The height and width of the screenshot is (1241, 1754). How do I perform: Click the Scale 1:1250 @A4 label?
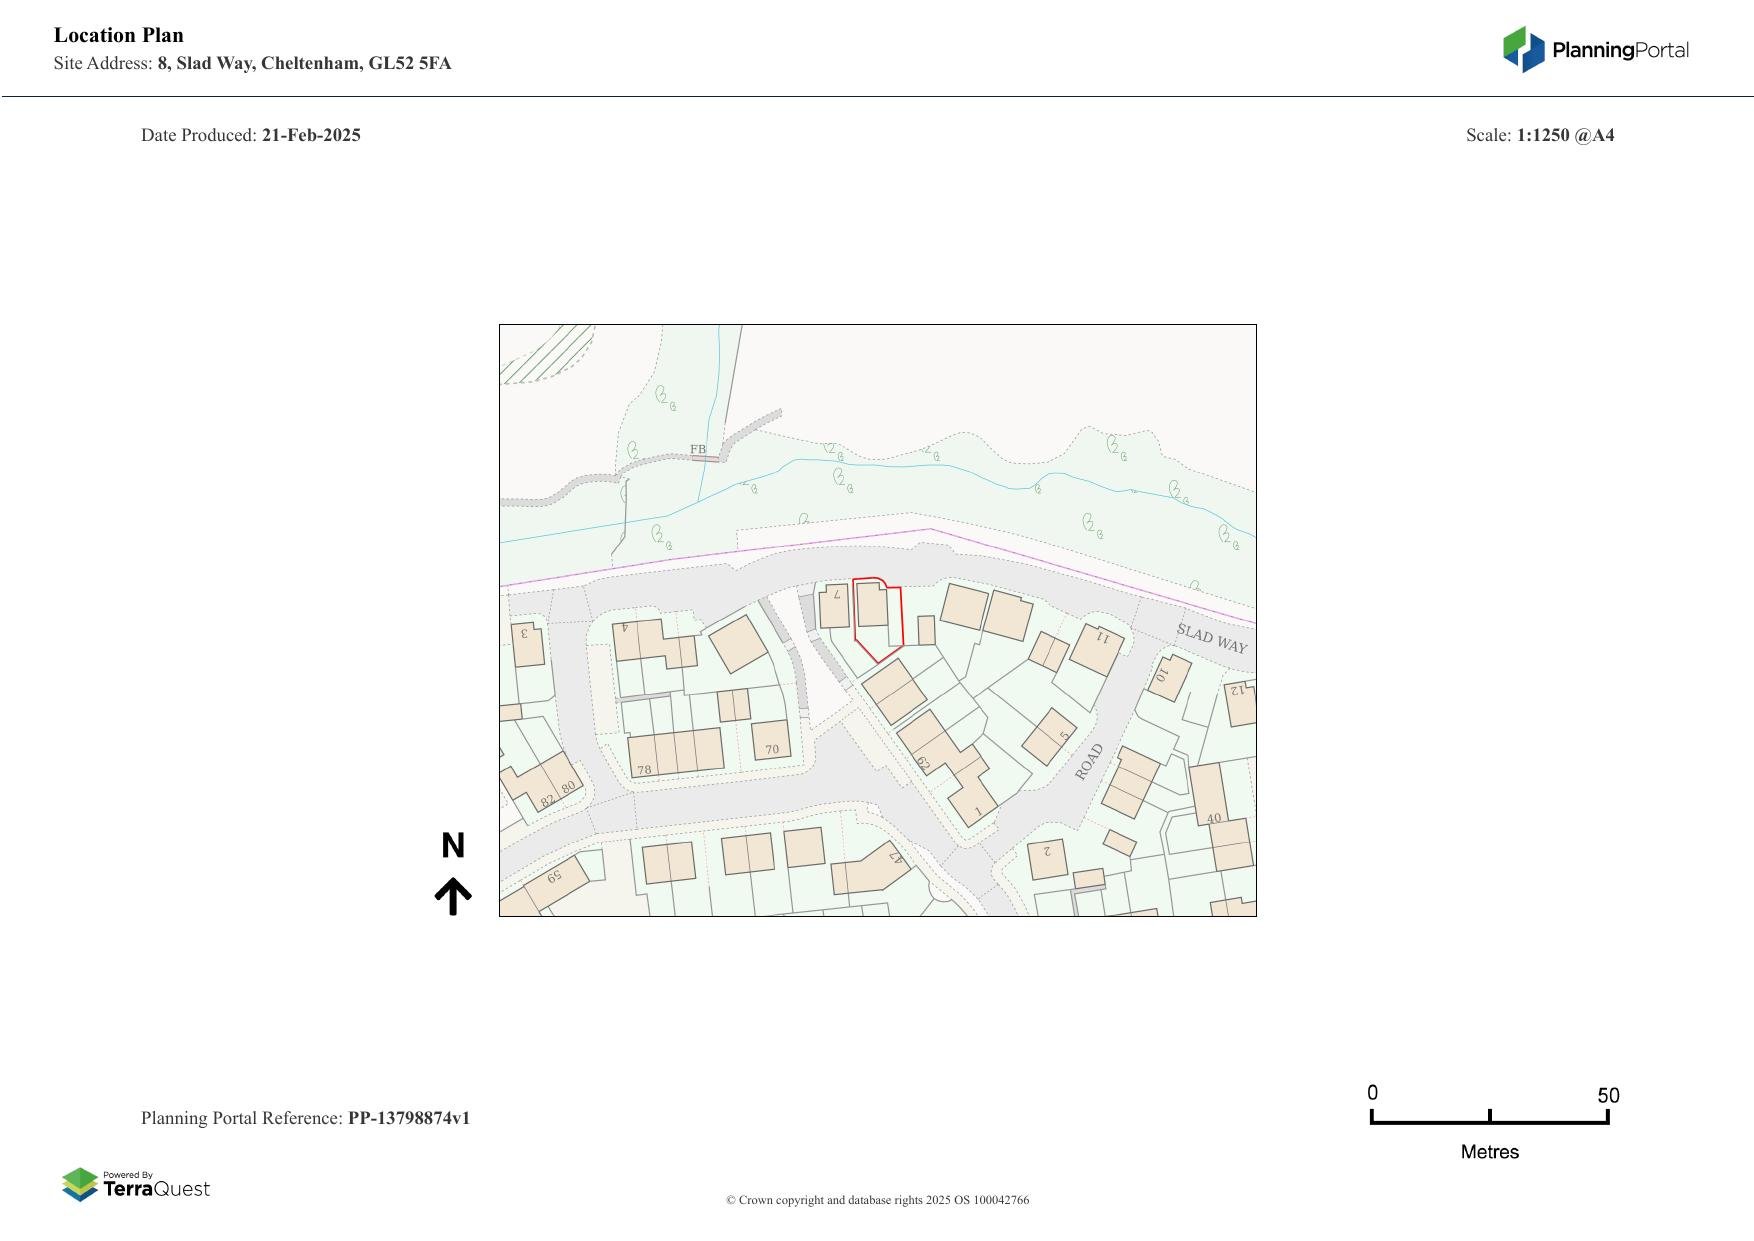[1541, 134]
